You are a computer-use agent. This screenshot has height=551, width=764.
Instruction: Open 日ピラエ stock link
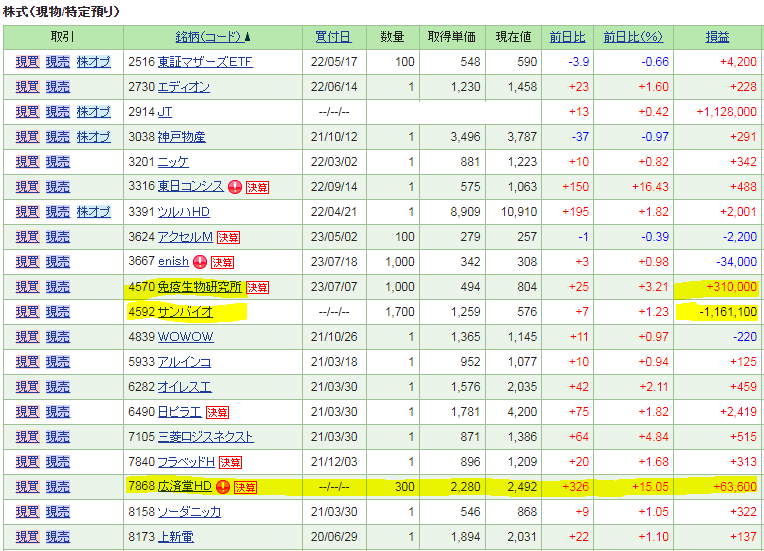pyautogui.click(x=179, y=412)
